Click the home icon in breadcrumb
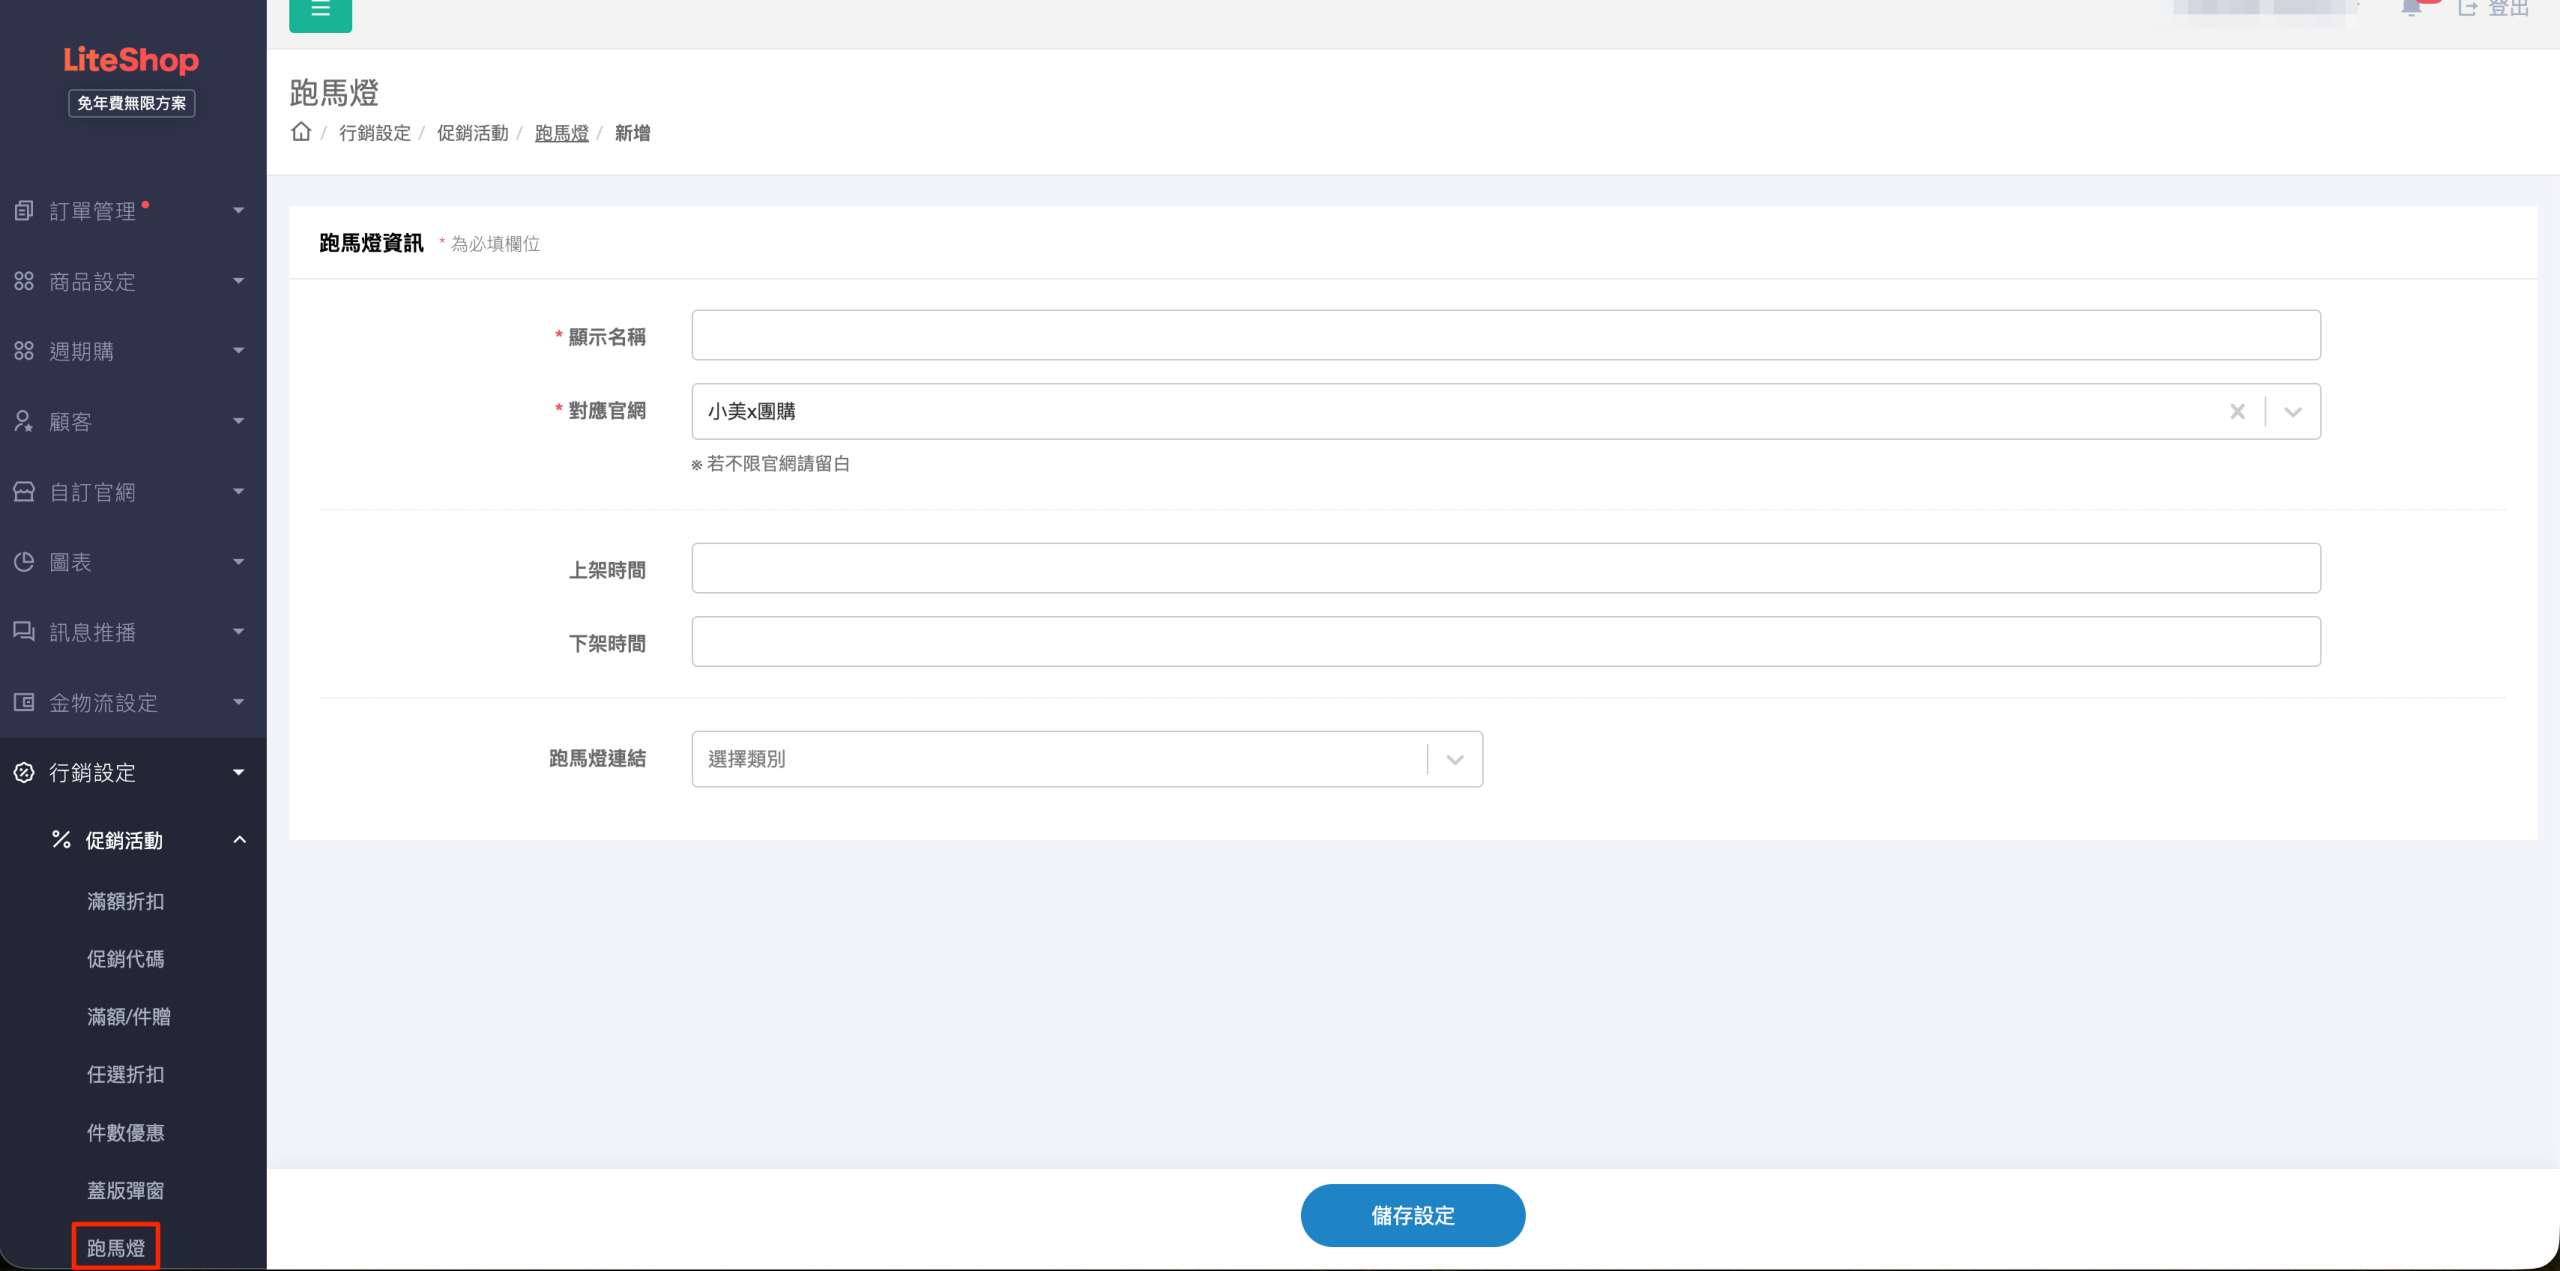Image resolution: width=2560 pixels, height=1271 pixels. [x=301, y=132]
